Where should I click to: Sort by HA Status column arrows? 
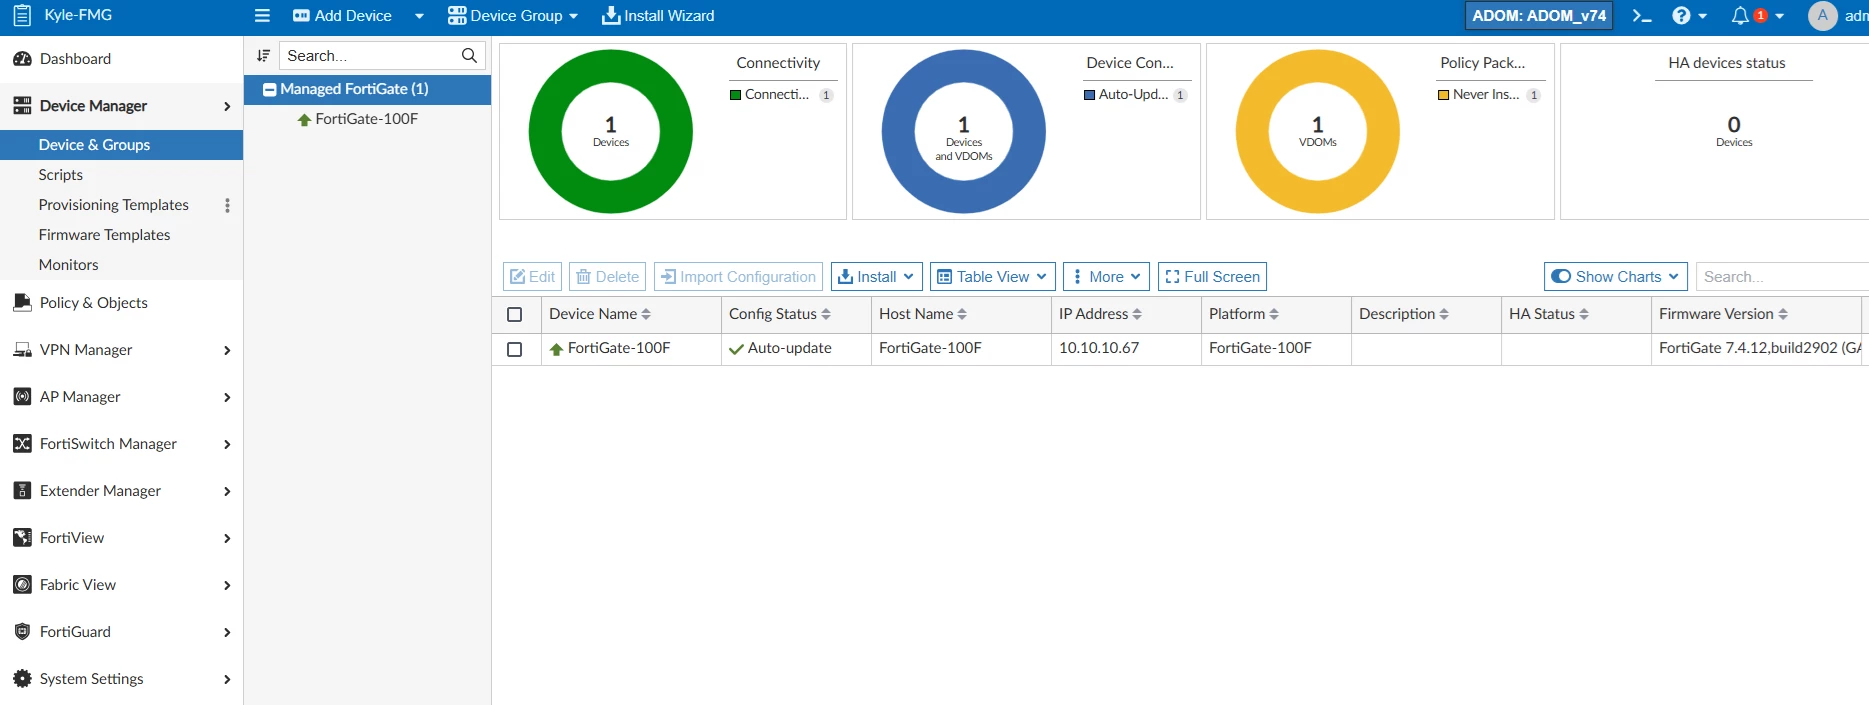1584,314
